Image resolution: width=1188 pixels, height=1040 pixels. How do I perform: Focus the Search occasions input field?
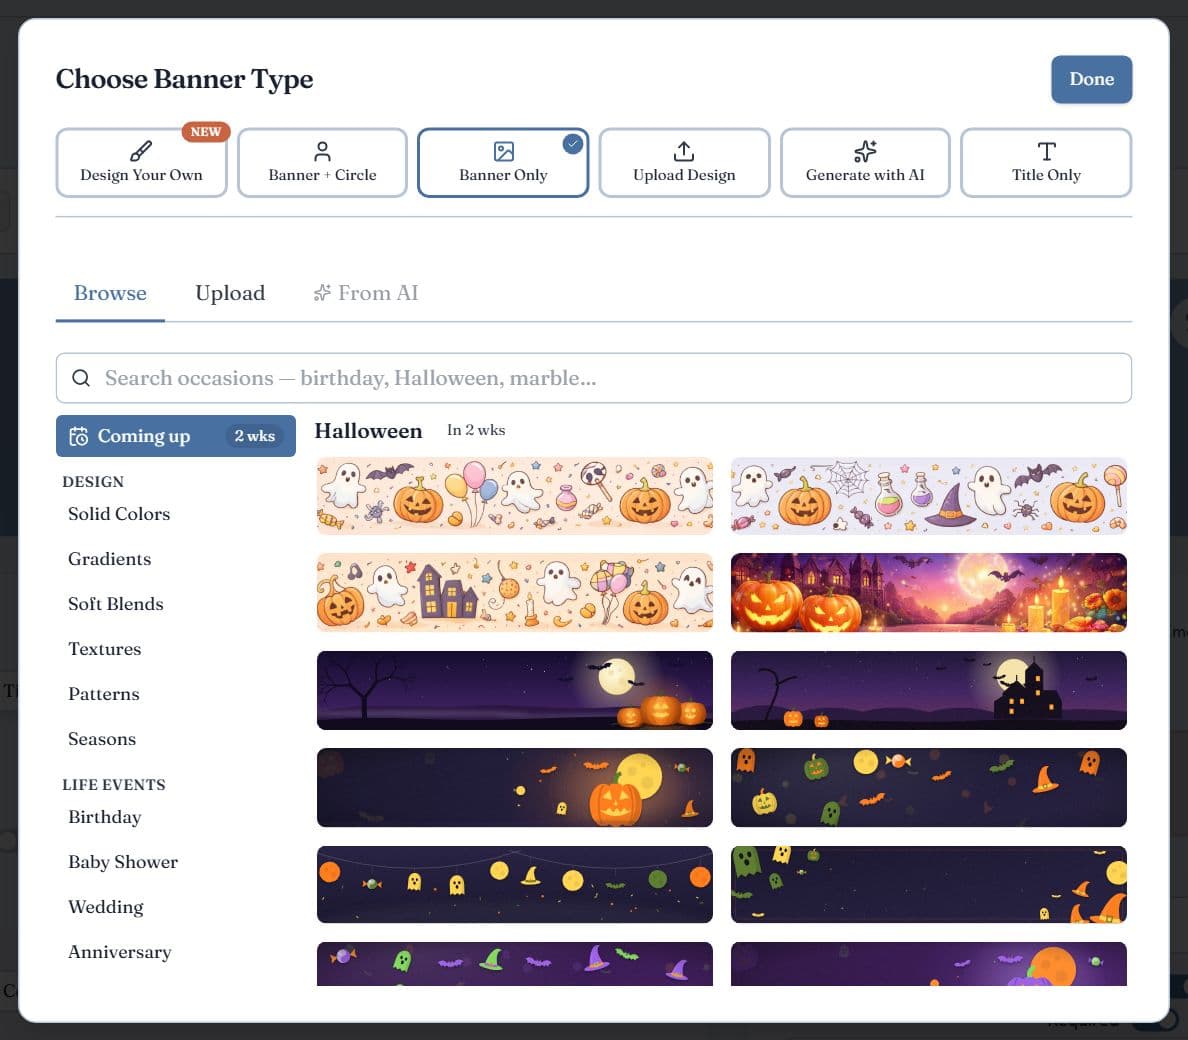coord(594,378)
